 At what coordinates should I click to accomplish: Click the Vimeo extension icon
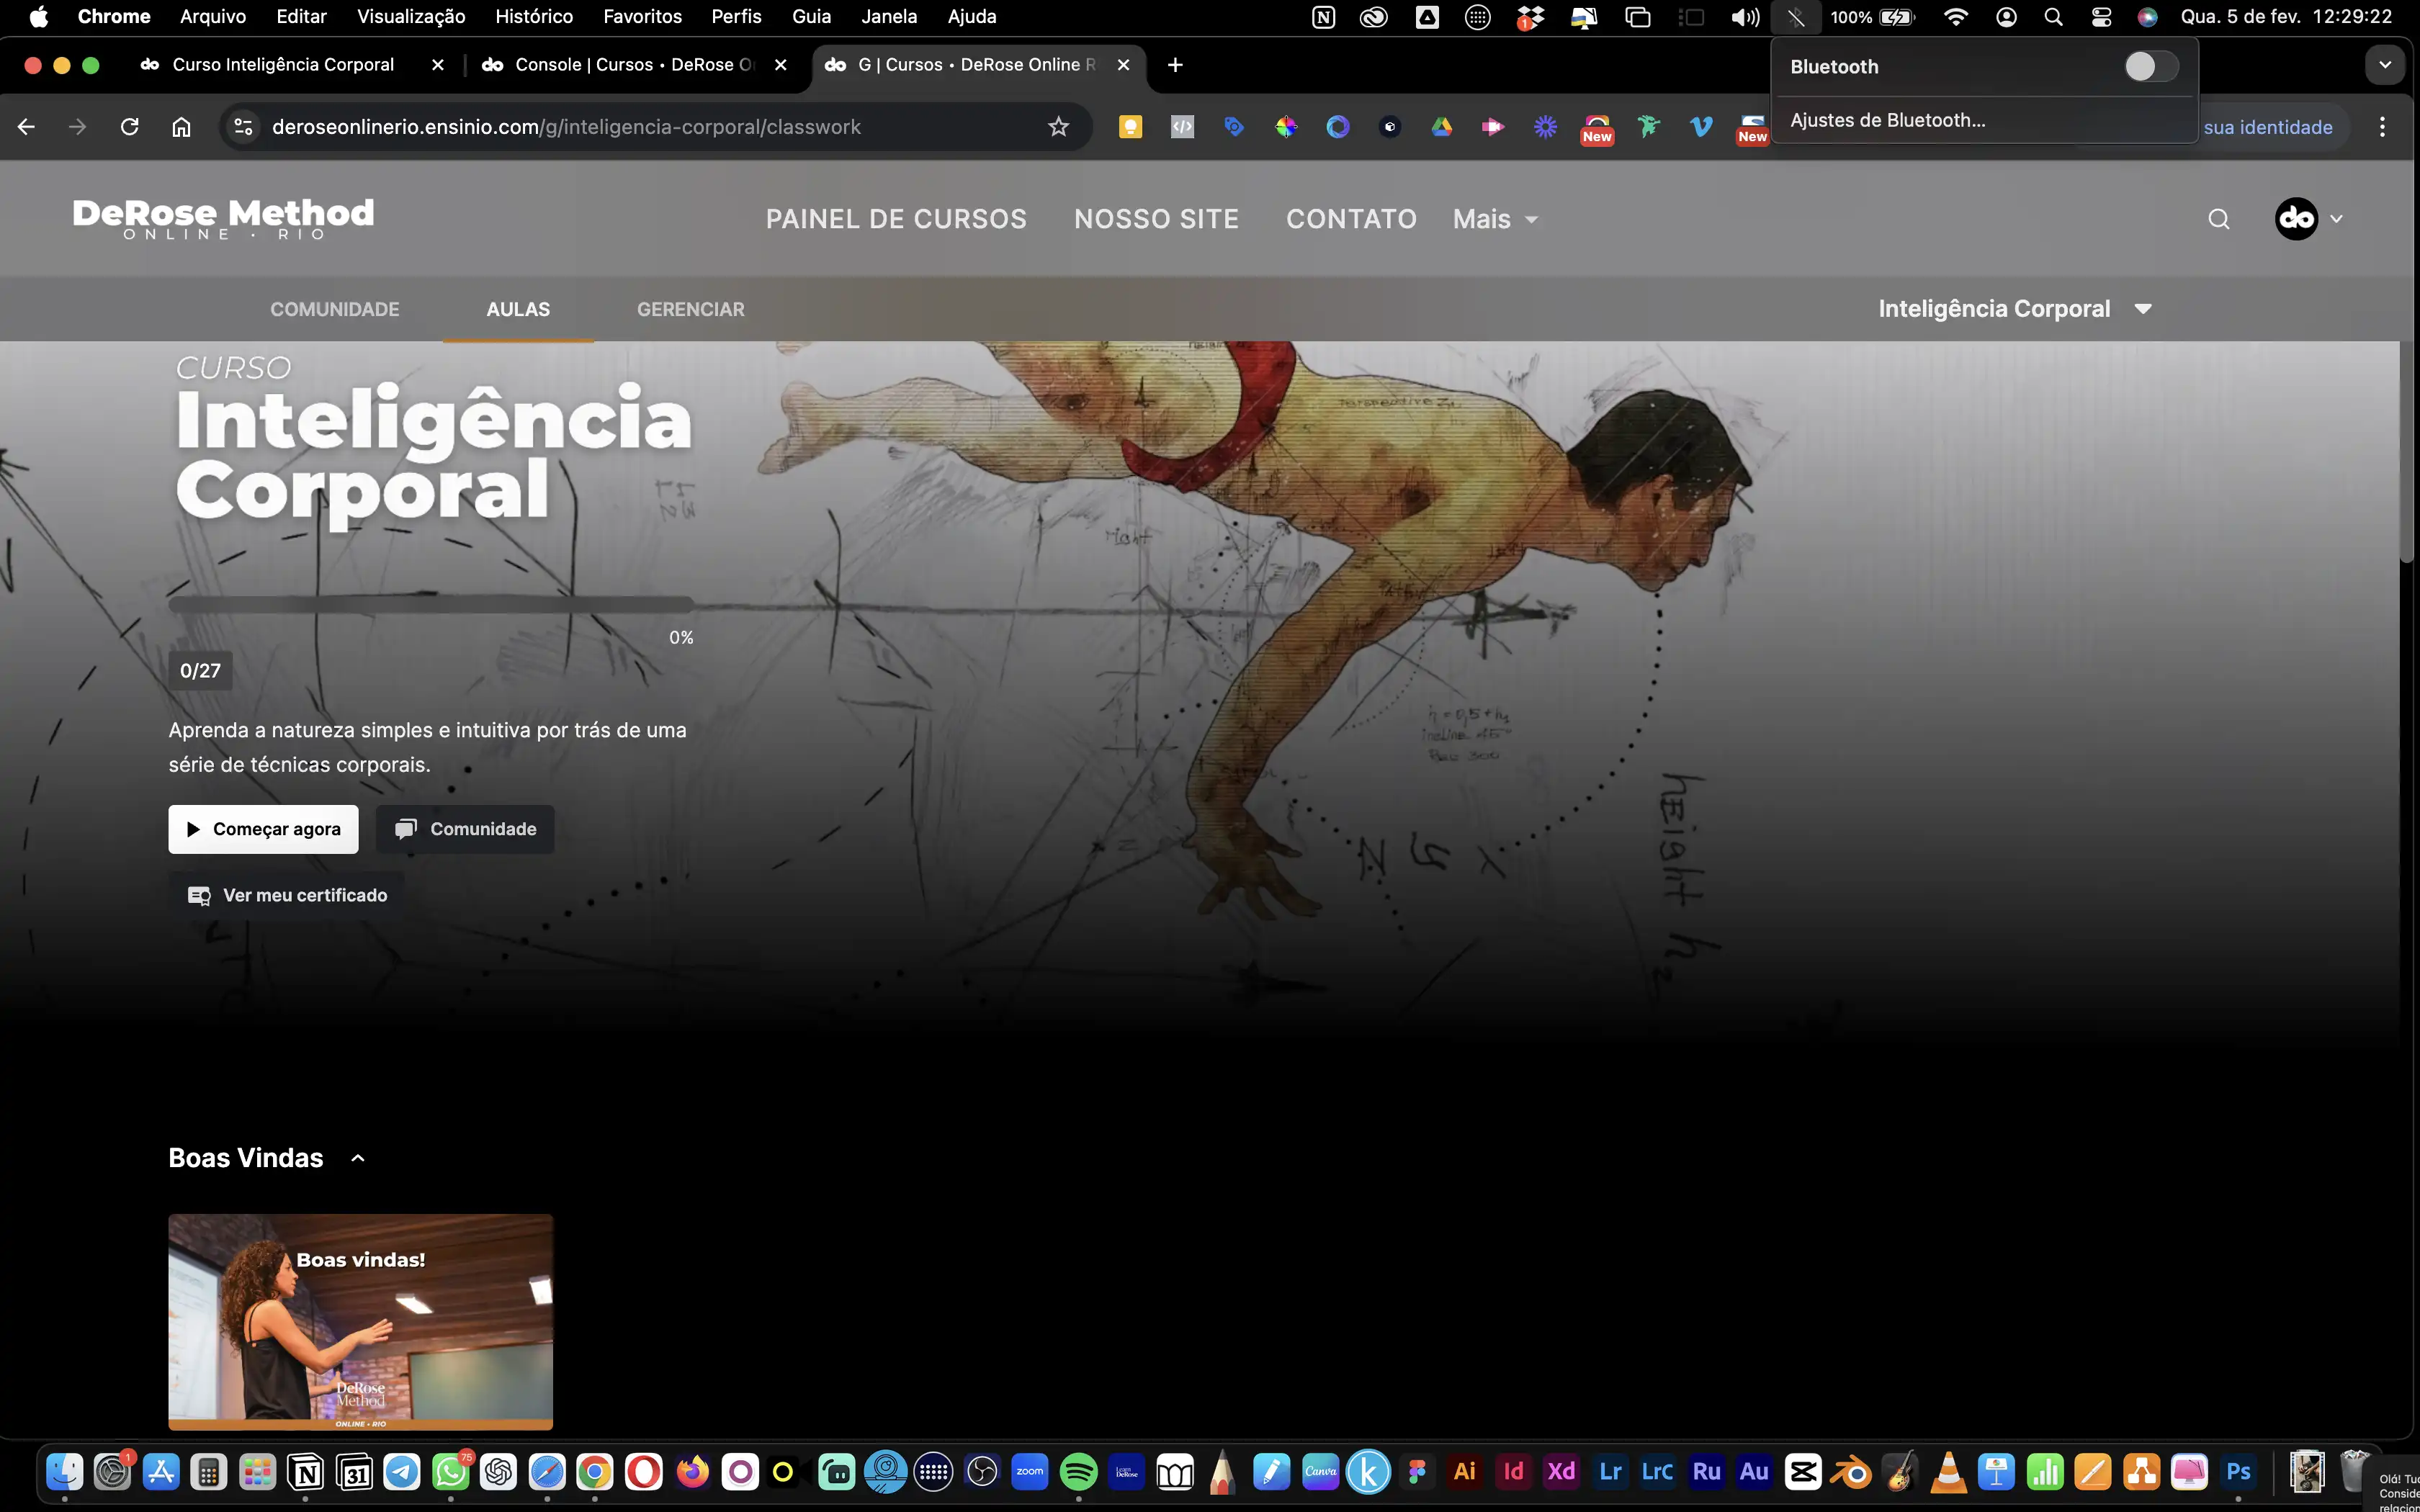coord(1700,127)
